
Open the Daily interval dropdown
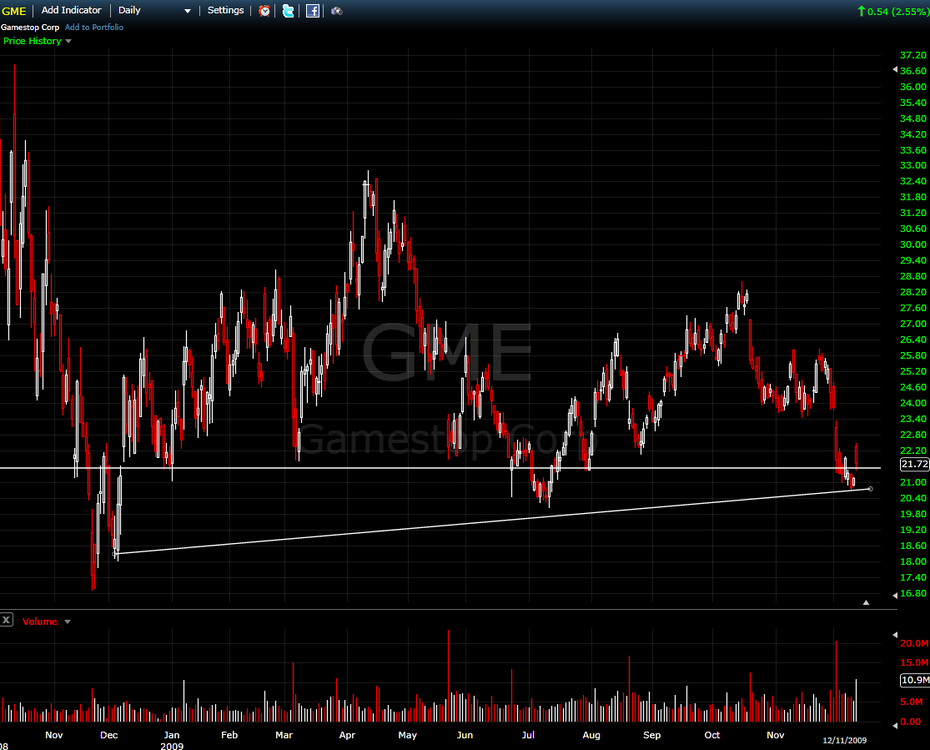point(154,10)
